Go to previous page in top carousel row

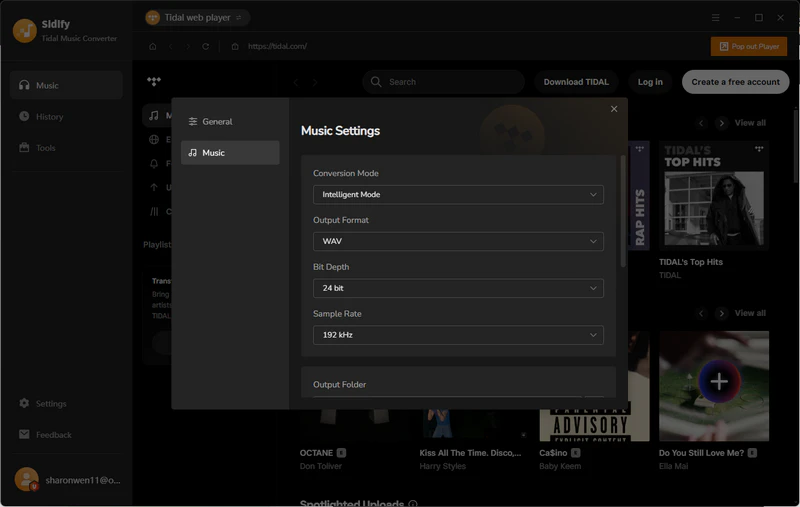coord(701,123)
